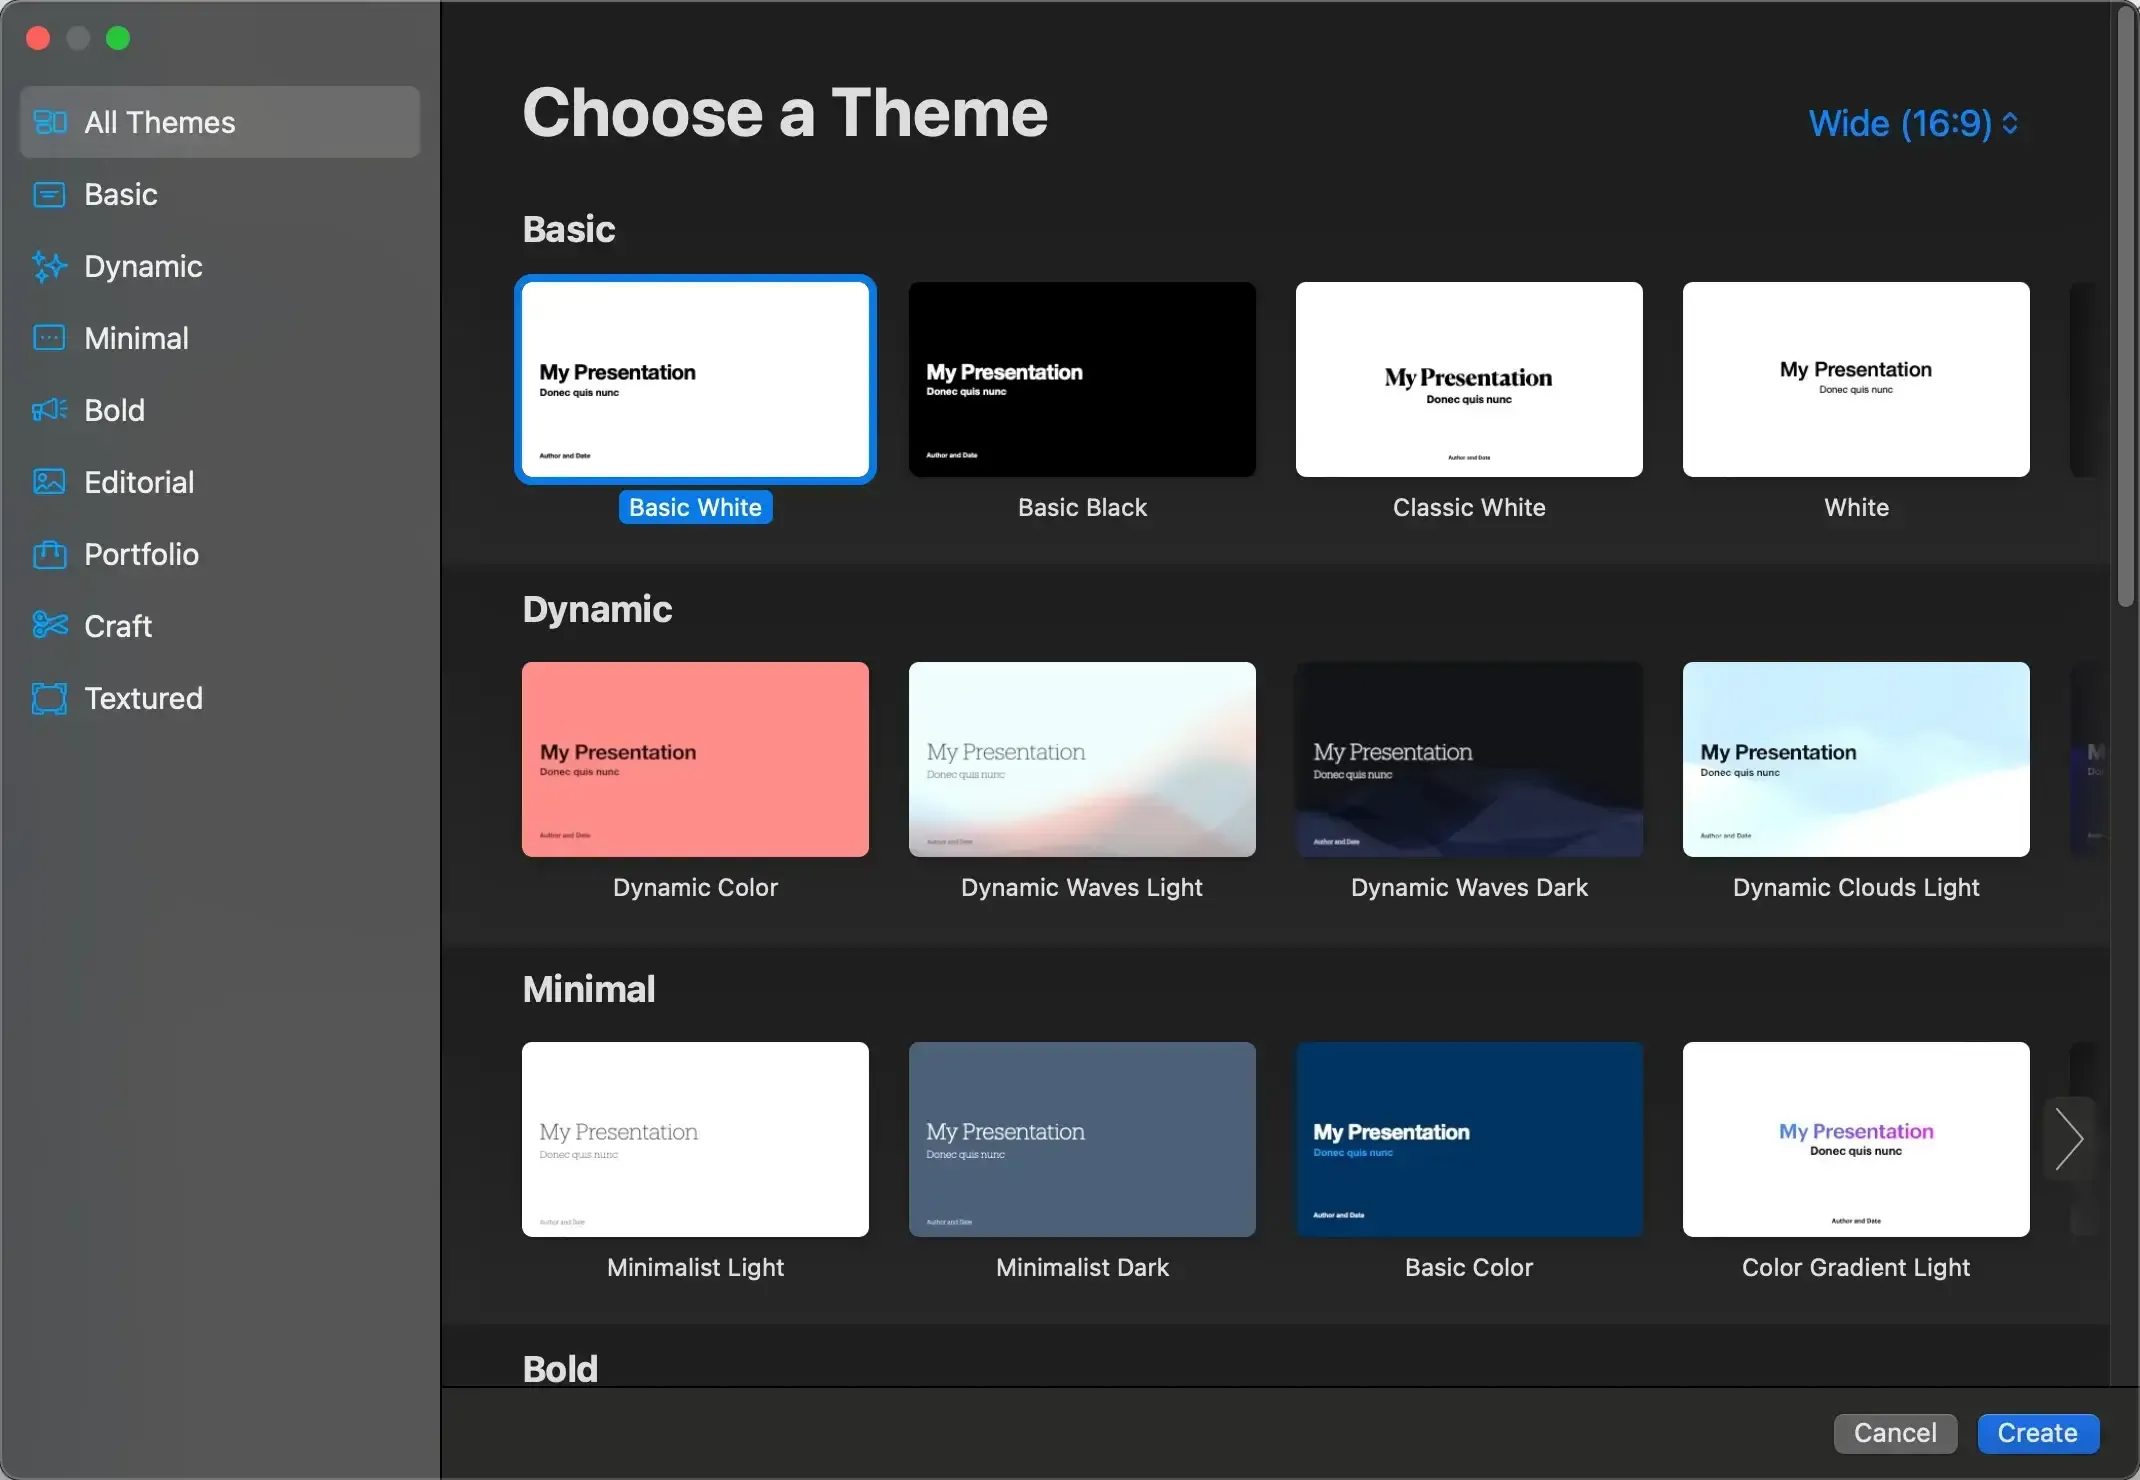Image resolution: width=2140 pixels, height=1480 pixels.
Task: Select the Minimalist Light theme thumbnail
Action: tap(695, 1139)
